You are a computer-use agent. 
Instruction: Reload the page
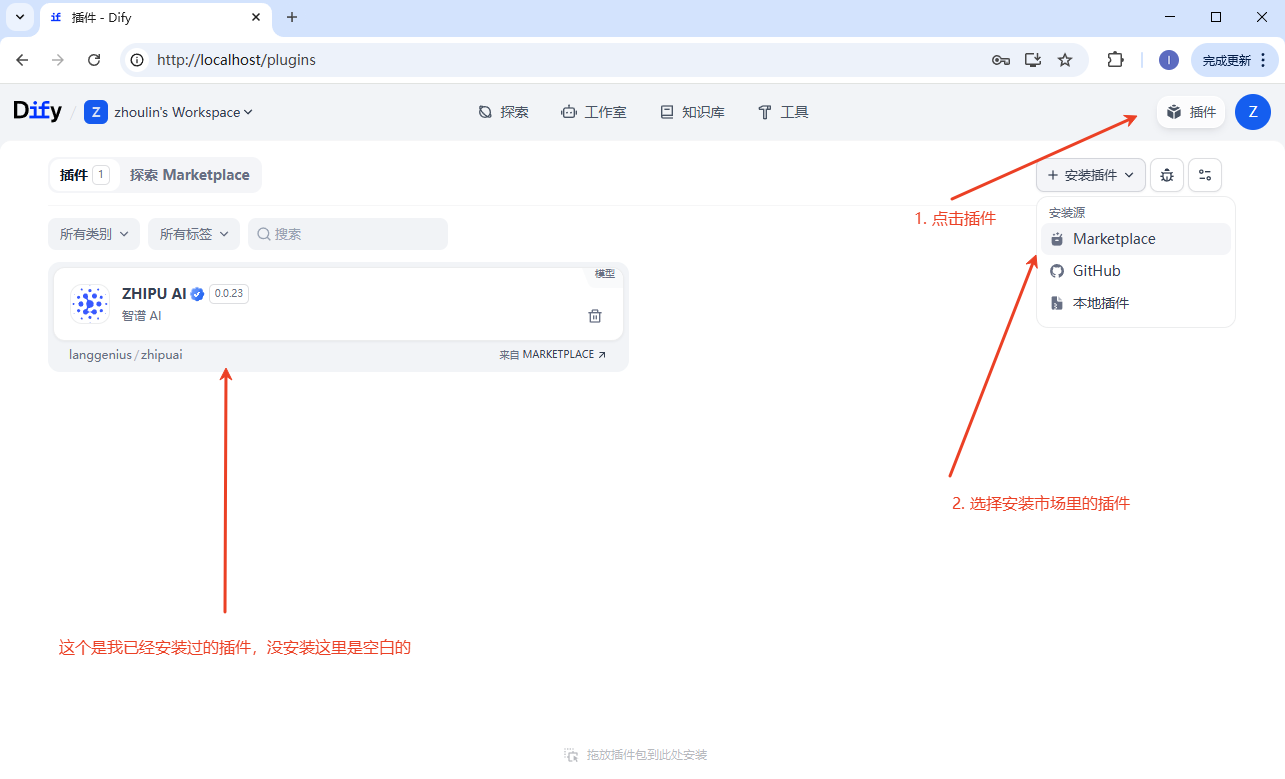click(x=94, y=60)
